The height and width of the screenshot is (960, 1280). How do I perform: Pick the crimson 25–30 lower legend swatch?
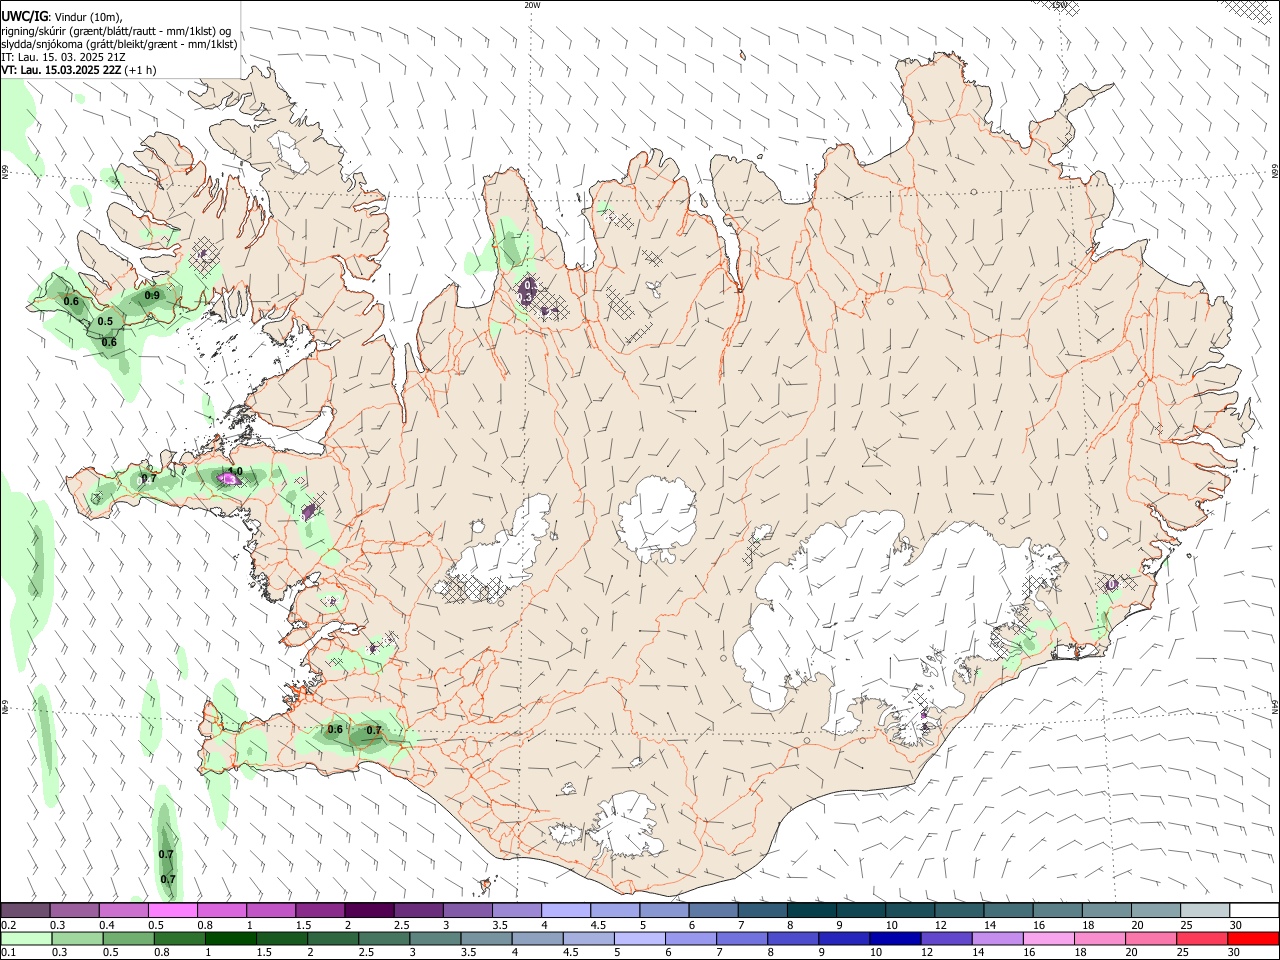[1201, 938]
